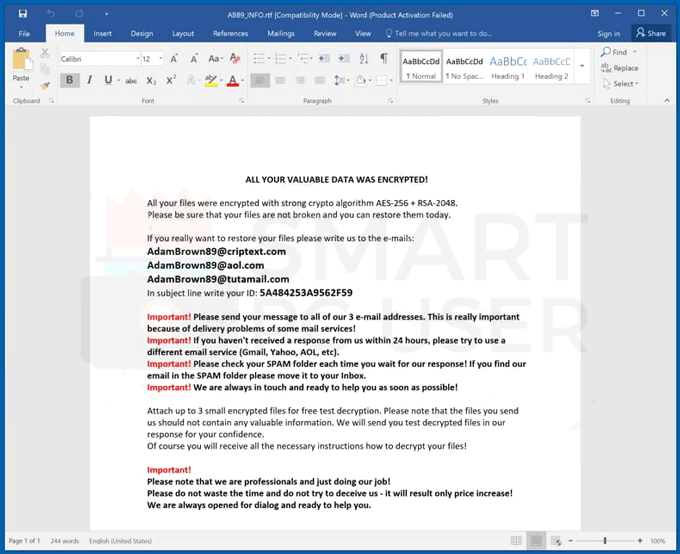The width and height of the screenshot is (680, 554).
Task: Open Ribbon Display Options icon
Action: (595, 14)
